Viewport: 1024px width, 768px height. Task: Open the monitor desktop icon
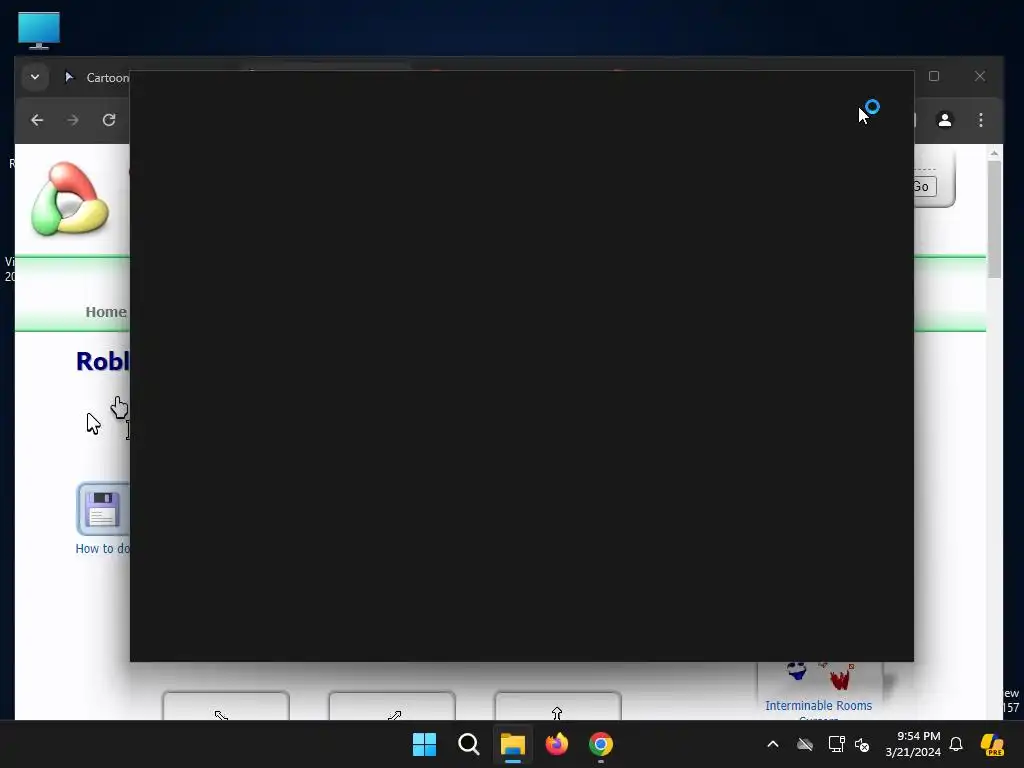39,30
